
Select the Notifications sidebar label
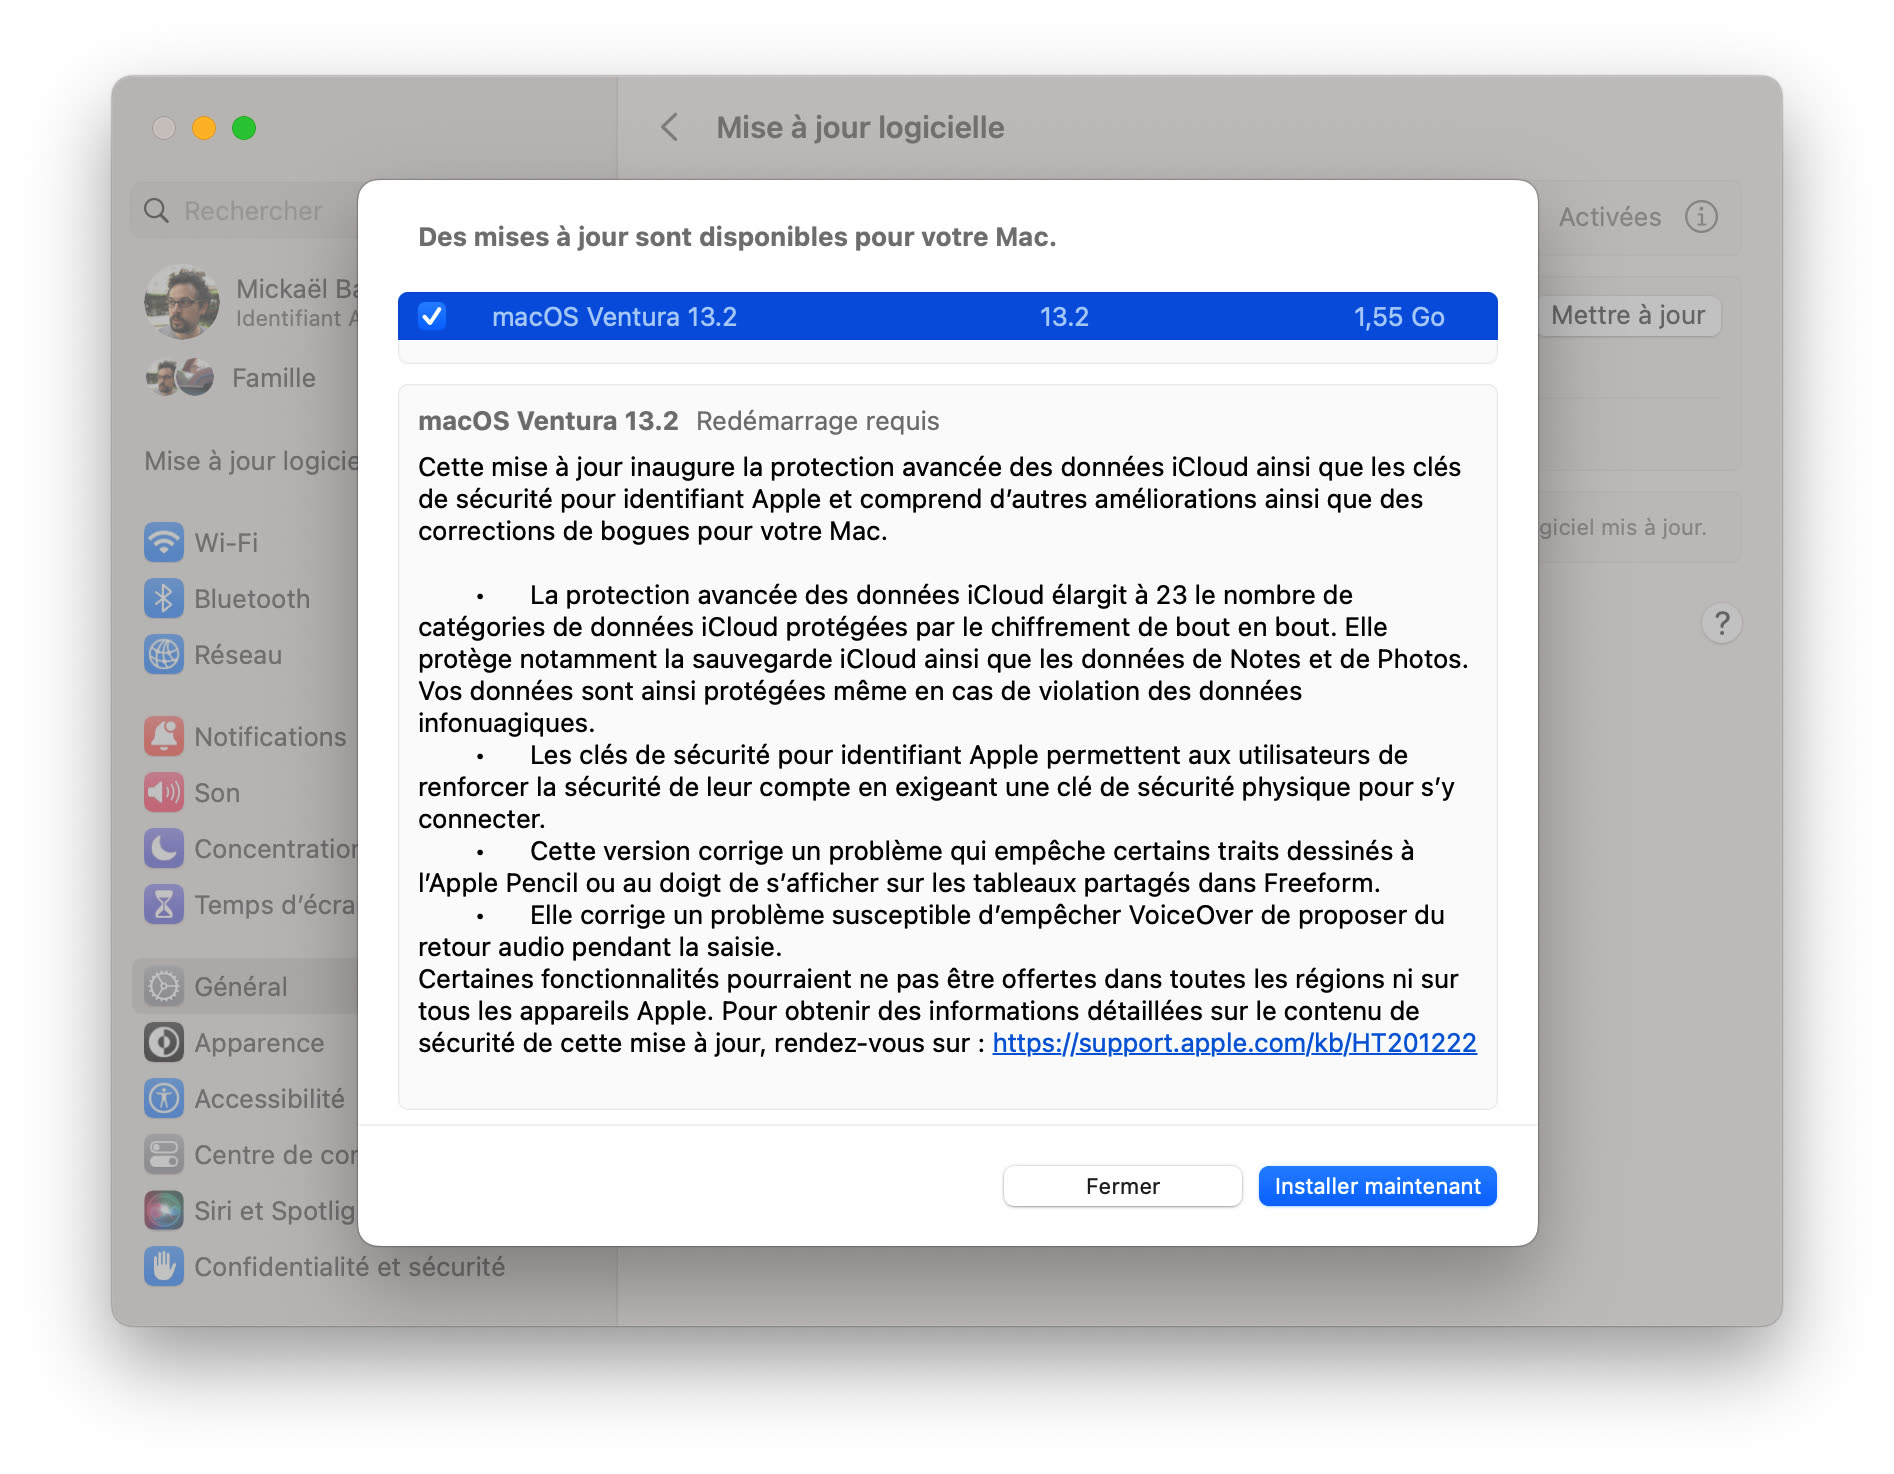point(270,736)
